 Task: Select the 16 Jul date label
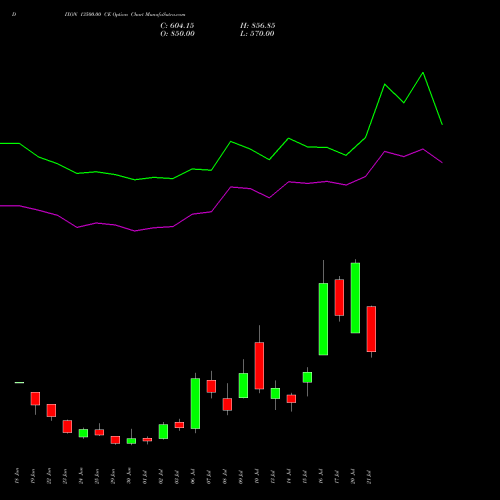pyautogui.click(x=321, y=477)
